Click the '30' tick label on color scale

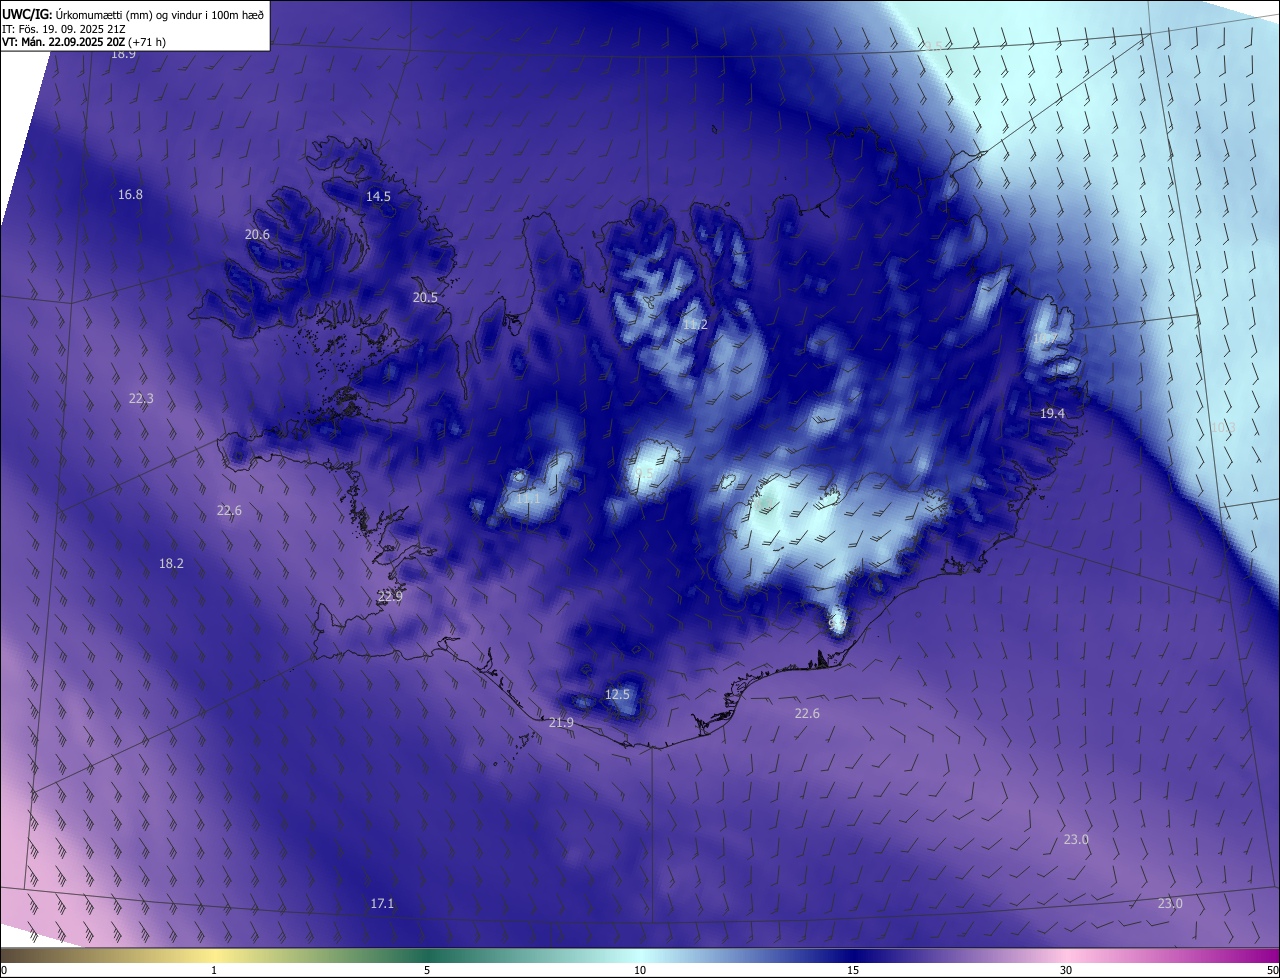[1066, 970]
